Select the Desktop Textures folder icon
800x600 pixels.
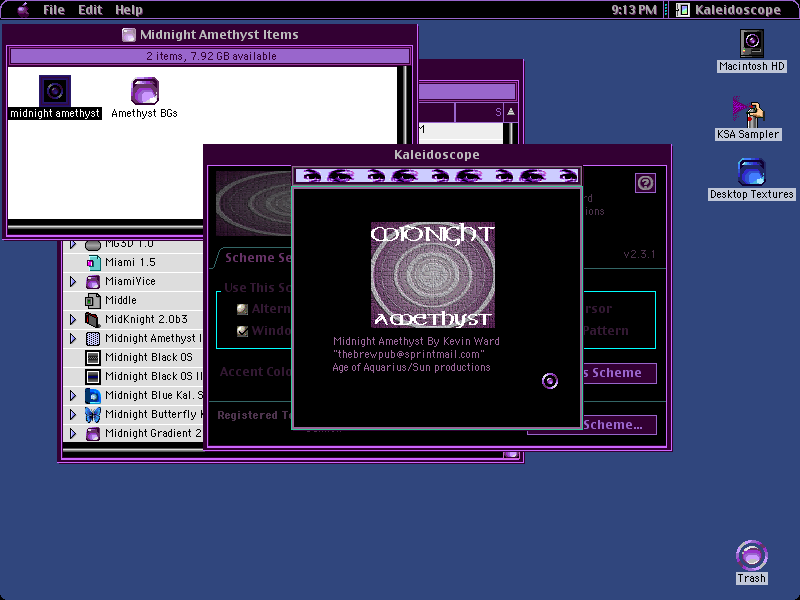click(x=752, y=172)
